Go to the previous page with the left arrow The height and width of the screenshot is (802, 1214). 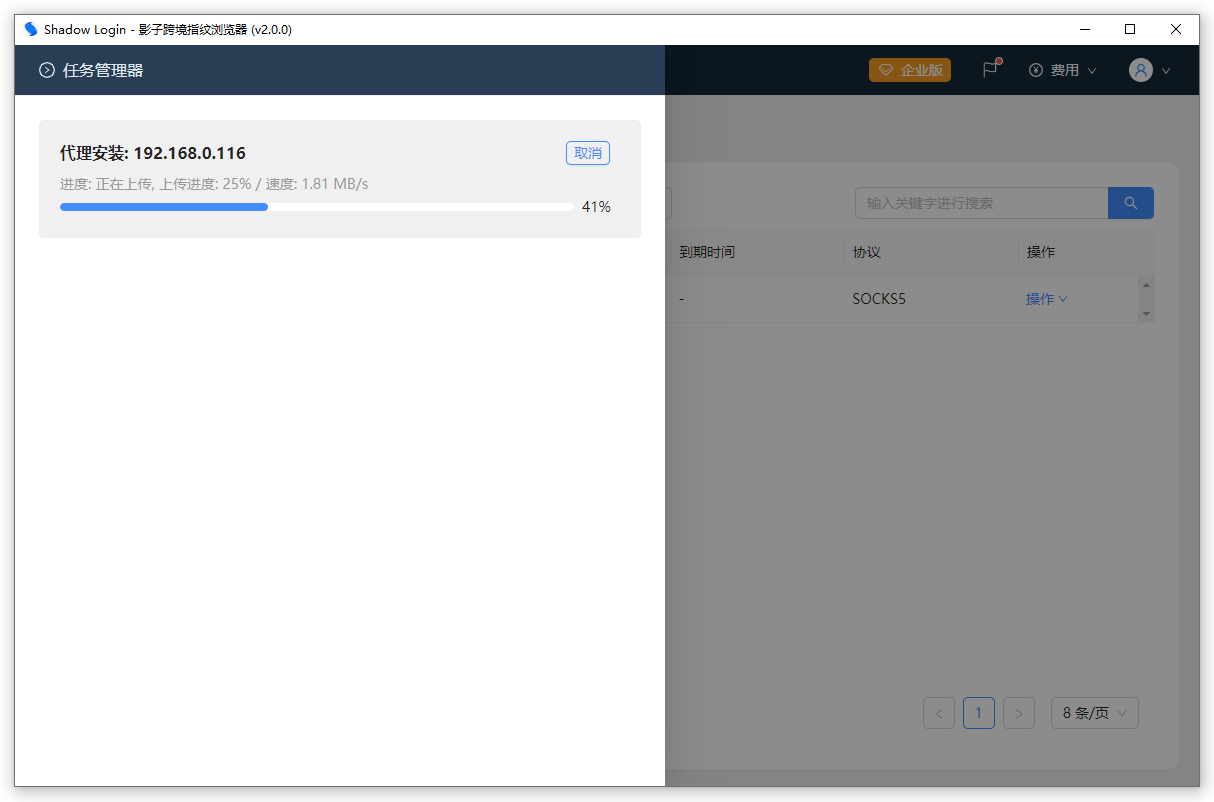[939, 713]
